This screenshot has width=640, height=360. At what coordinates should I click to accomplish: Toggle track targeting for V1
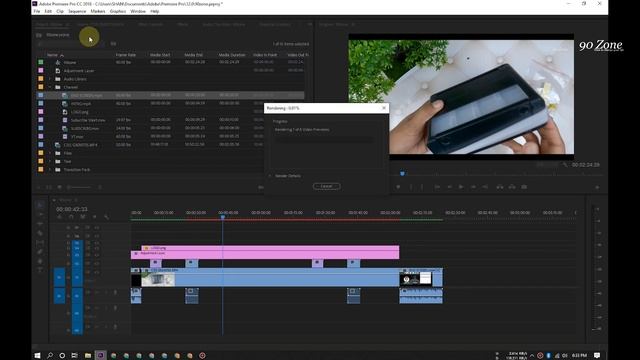point(77,277)
